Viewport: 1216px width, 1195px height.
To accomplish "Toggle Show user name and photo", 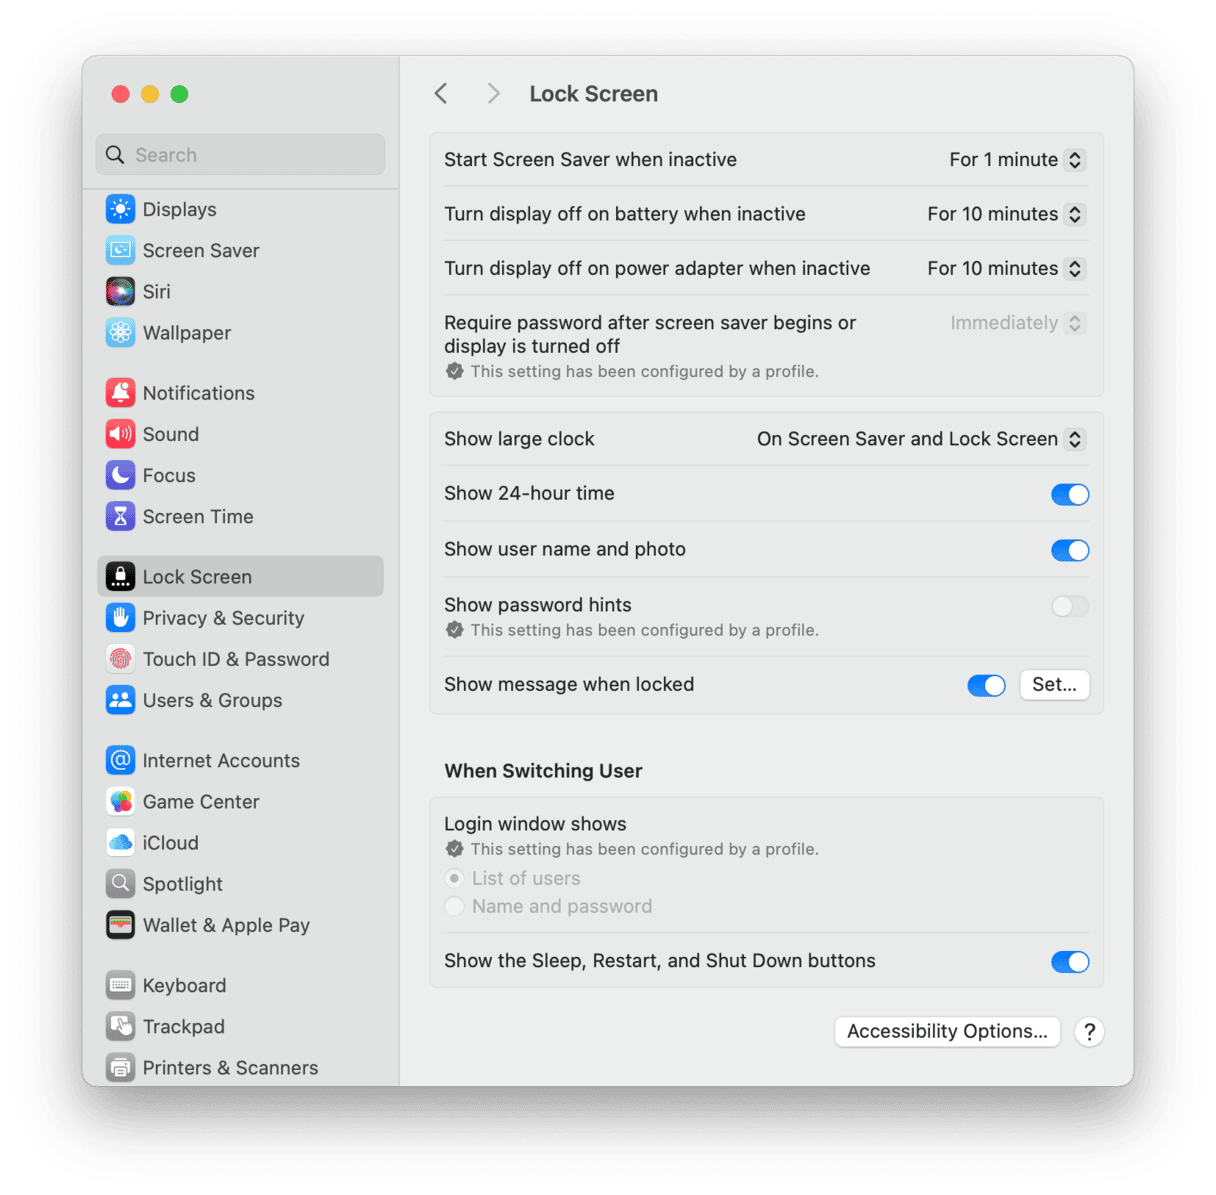I will tap(1070, 550).
